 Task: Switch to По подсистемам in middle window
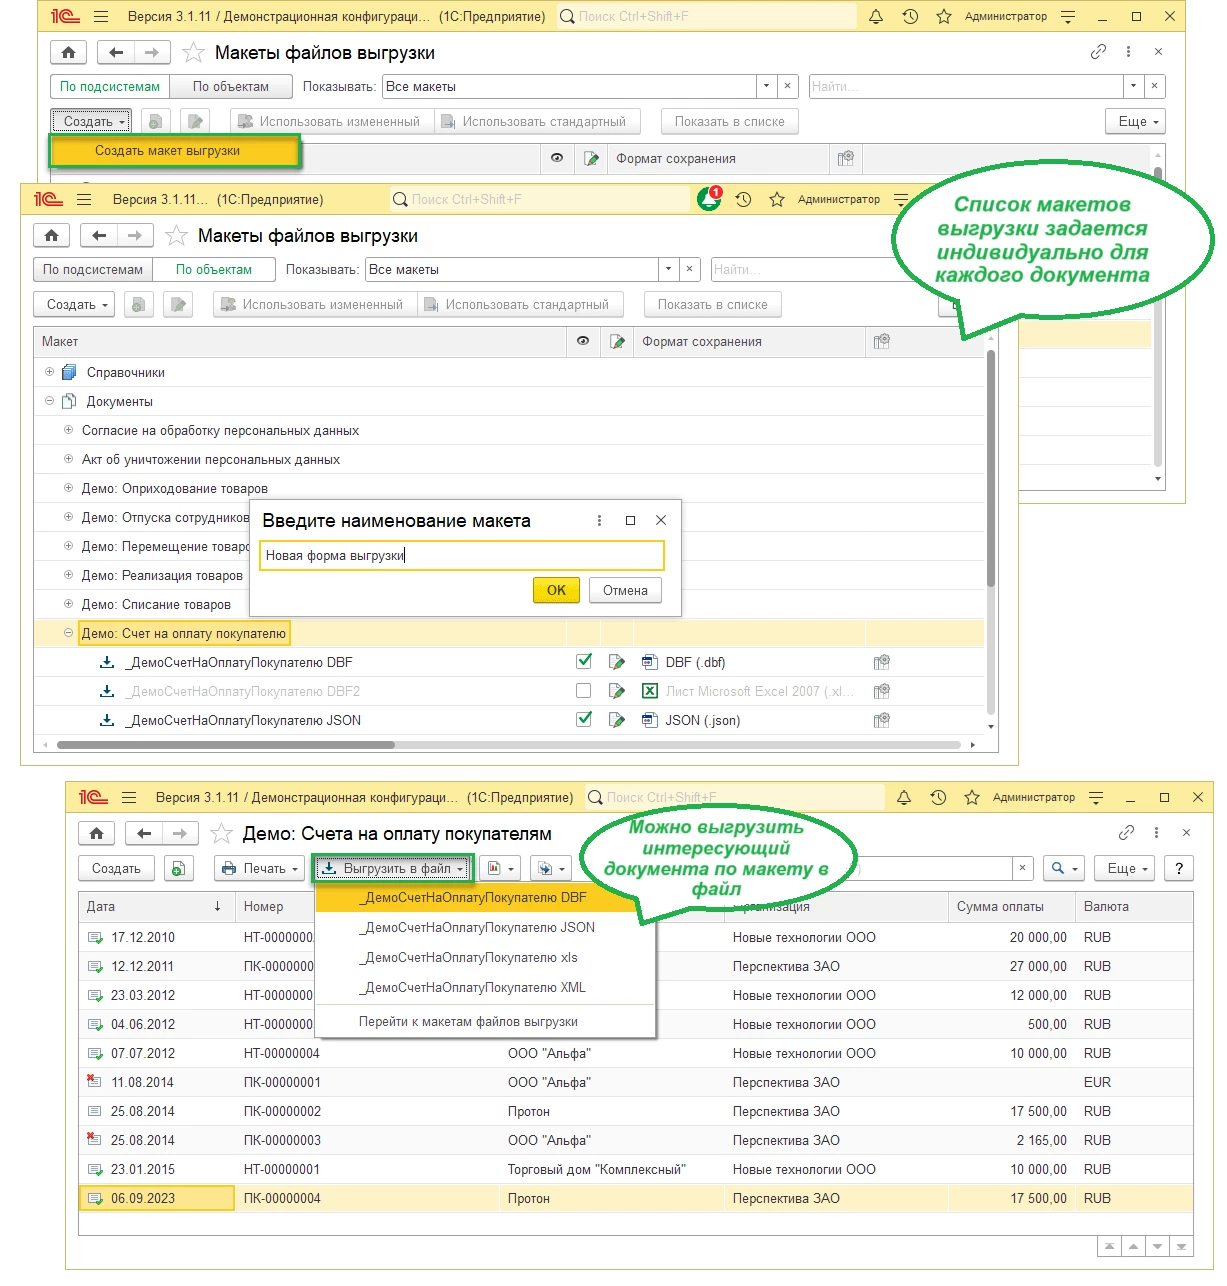(93, 270)
